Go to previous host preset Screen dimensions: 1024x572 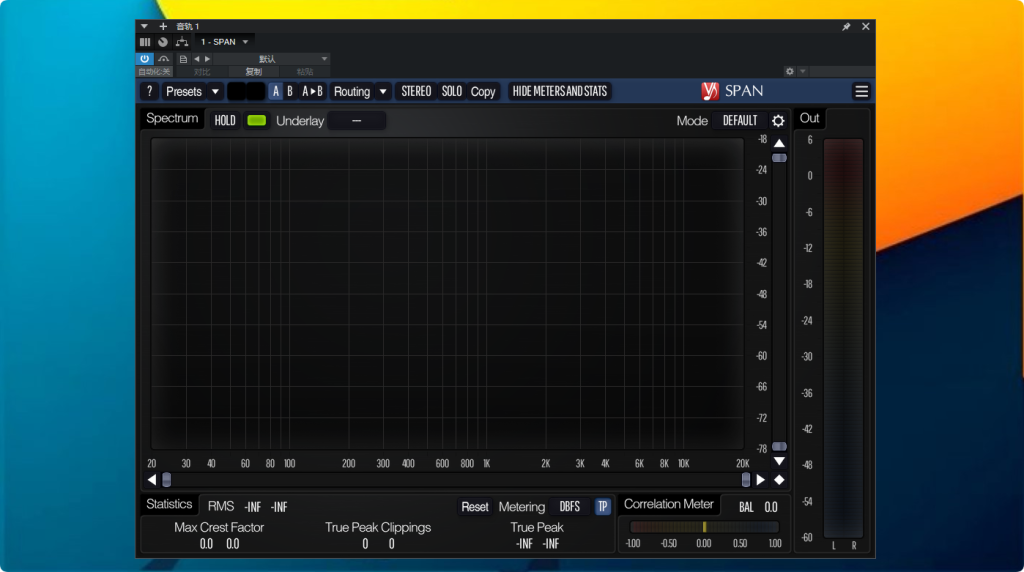(197, 59)
